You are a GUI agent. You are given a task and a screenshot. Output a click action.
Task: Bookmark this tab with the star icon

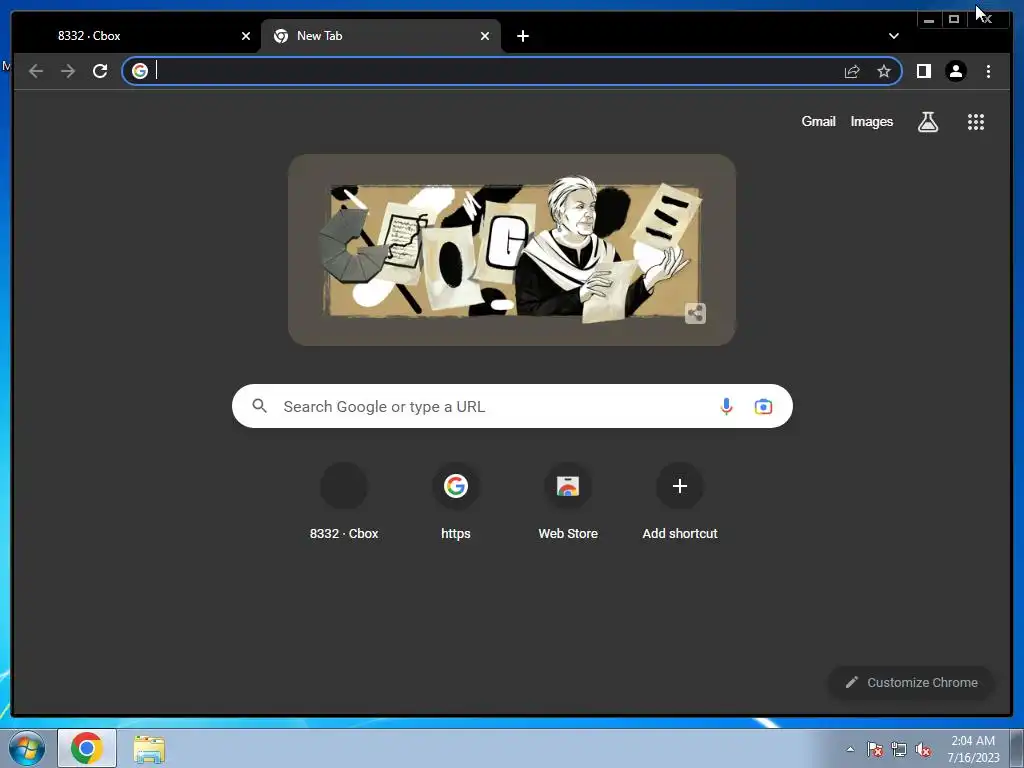click(884, 71)
